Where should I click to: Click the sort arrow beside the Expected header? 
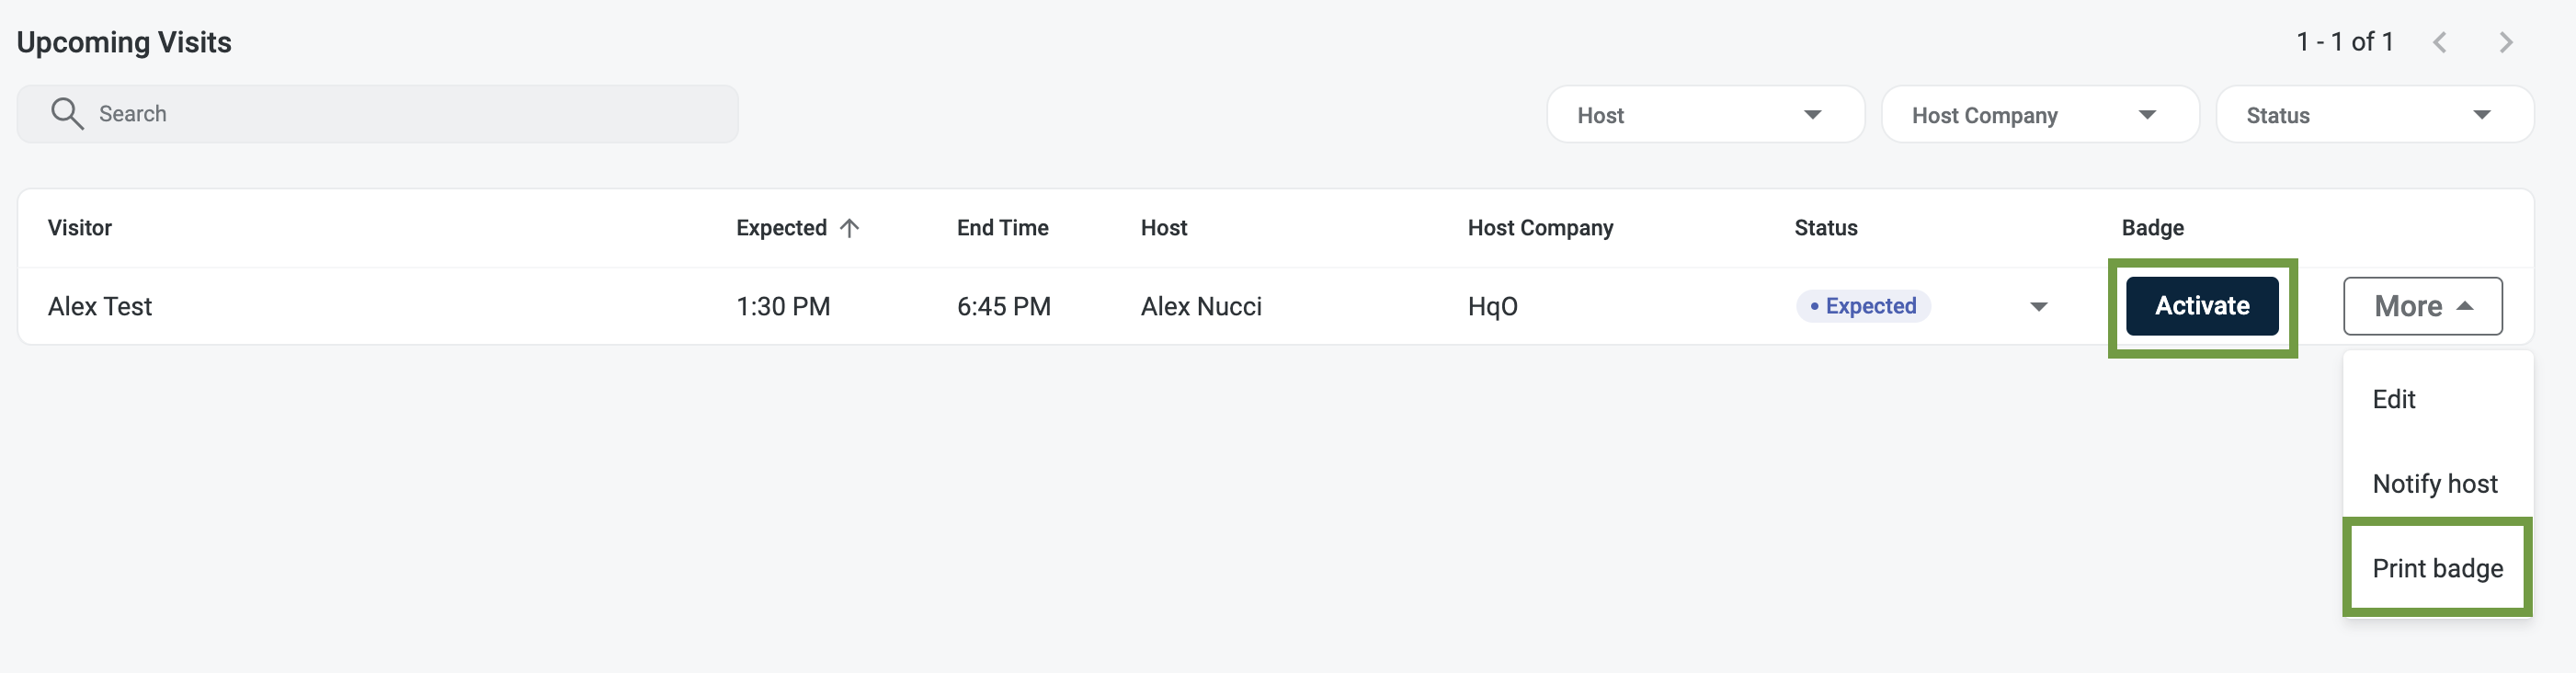click(x=850, y=228)
